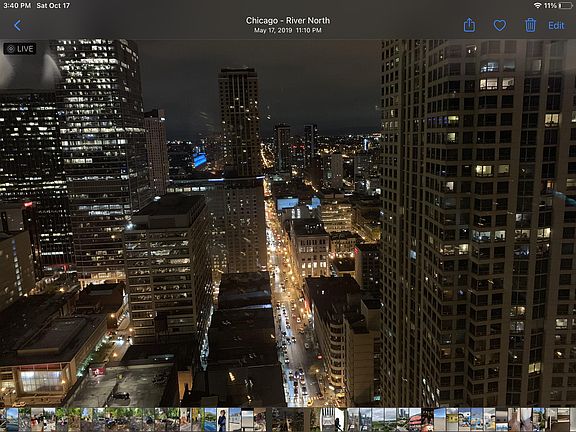Select the yellow building thumbnail
This screenshot has height=432, width=576.
[x=452, y=420]
